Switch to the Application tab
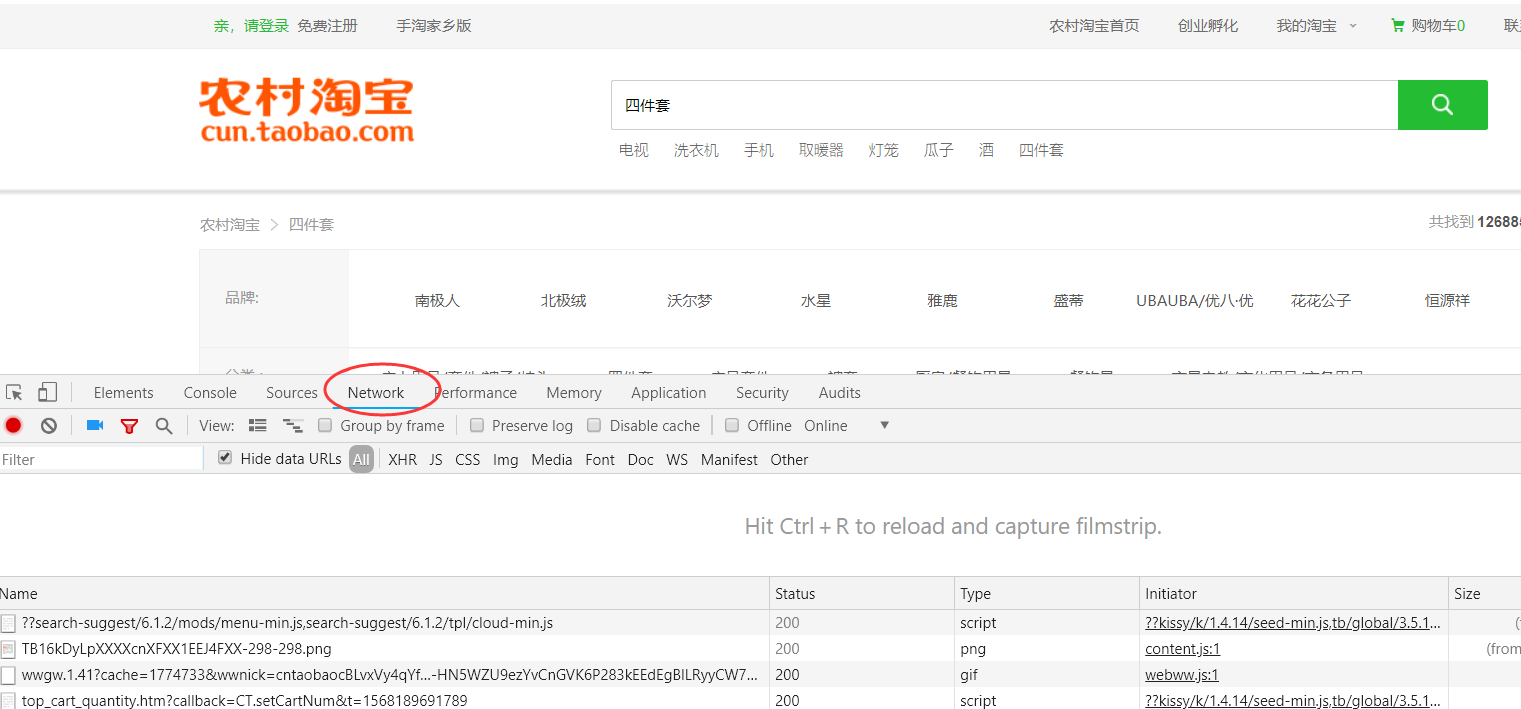1521x709 pixels. coord(668,393)
